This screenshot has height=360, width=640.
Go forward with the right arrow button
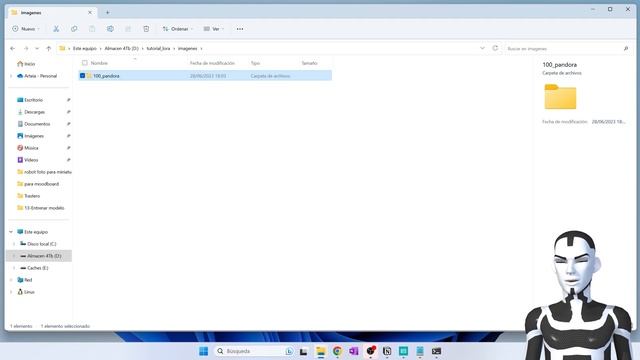coord(26,49)
